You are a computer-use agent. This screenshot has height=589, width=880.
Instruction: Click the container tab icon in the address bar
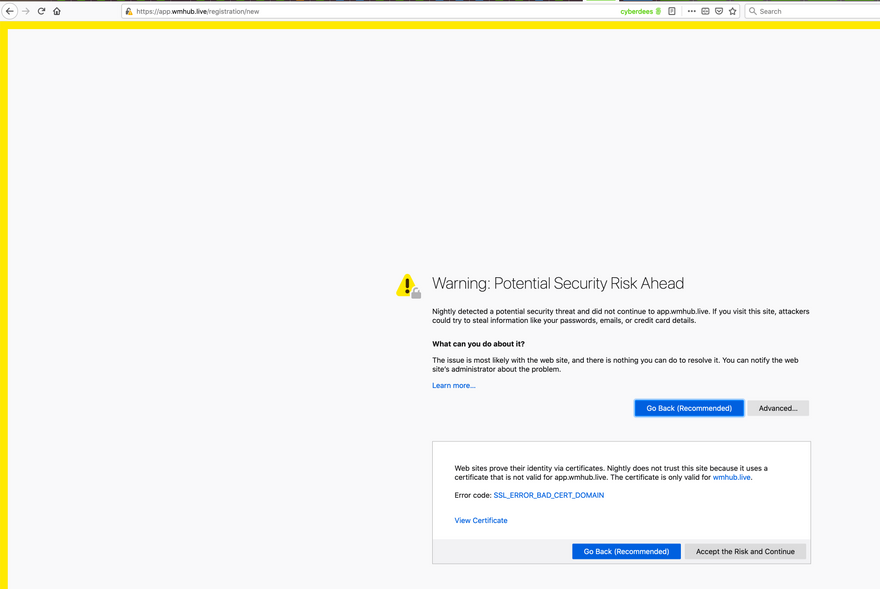[x=705, y=11]
